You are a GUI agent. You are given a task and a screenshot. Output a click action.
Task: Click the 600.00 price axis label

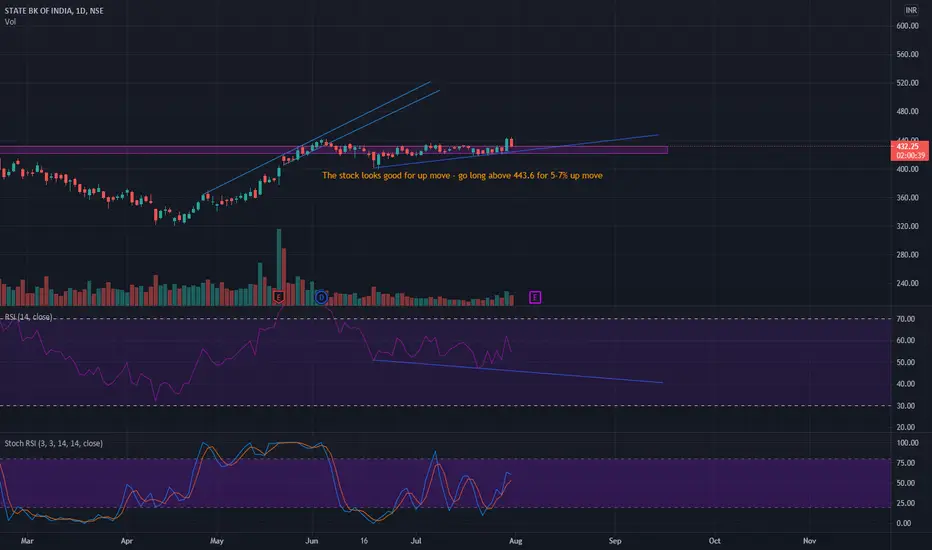pos(907,26)
